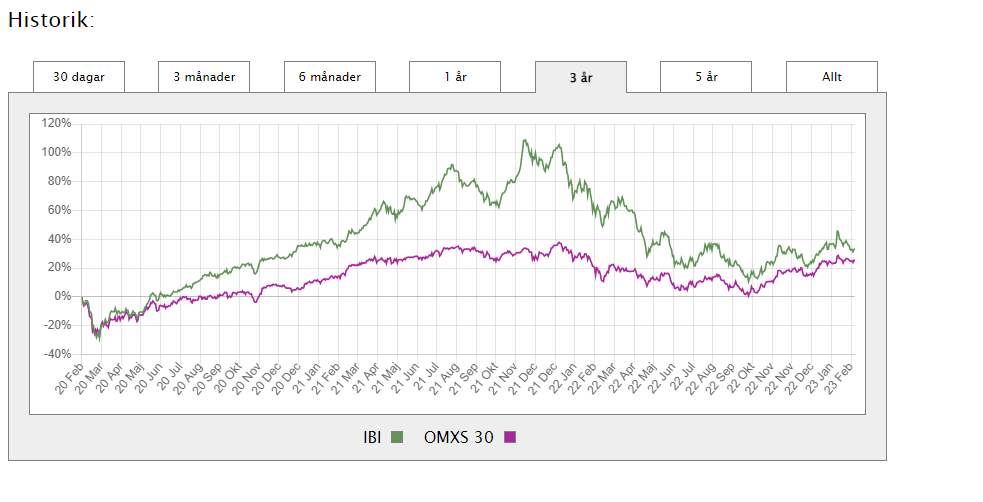Open the 6 månader history tab
Viewport: 983px width, 502px height.
tap(329, 77)
